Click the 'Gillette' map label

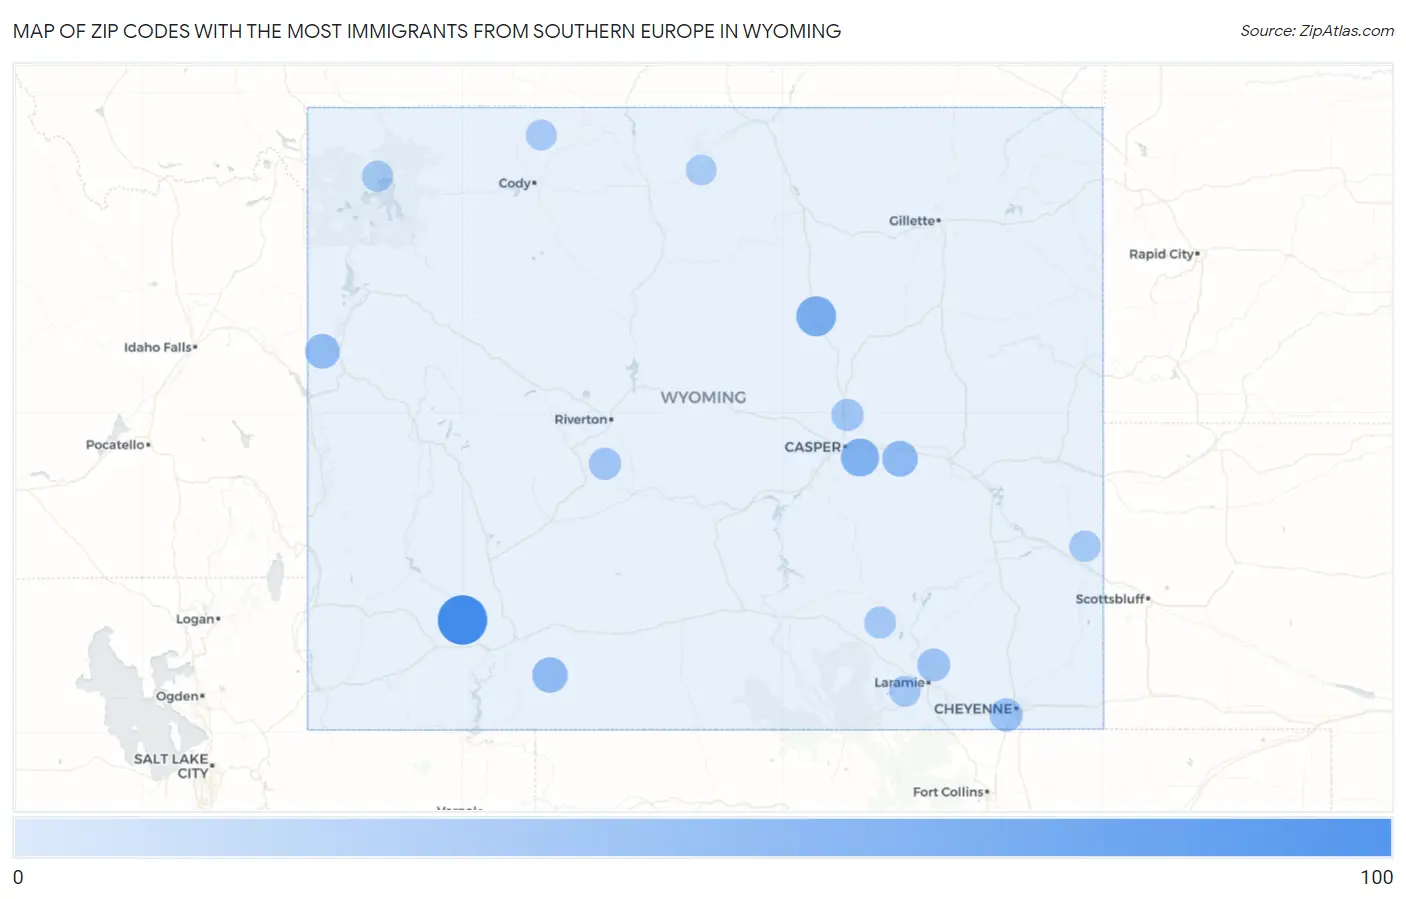point(912,221)
